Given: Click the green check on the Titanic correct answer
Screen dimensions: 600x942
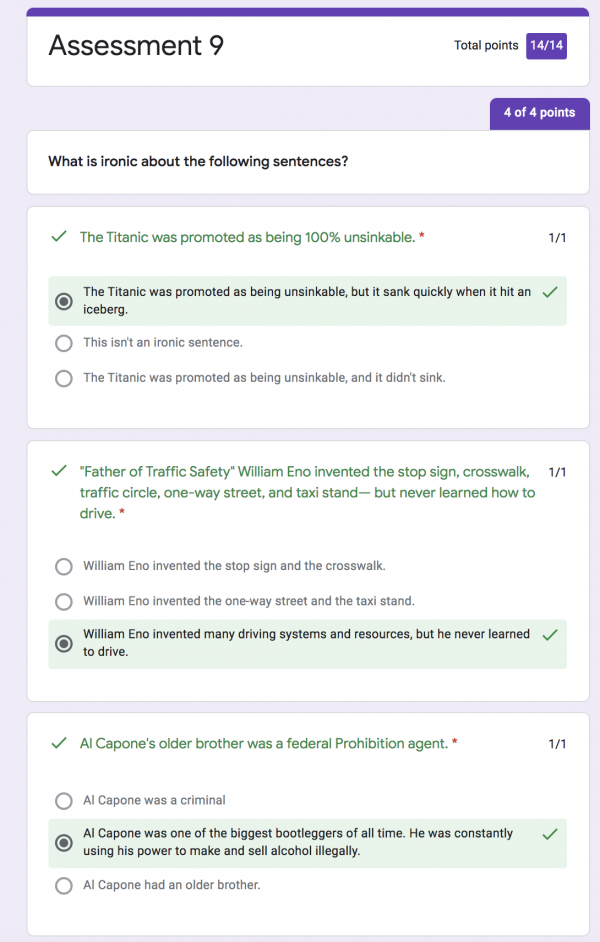Looking at the screenshot, I should coord(549,291).
